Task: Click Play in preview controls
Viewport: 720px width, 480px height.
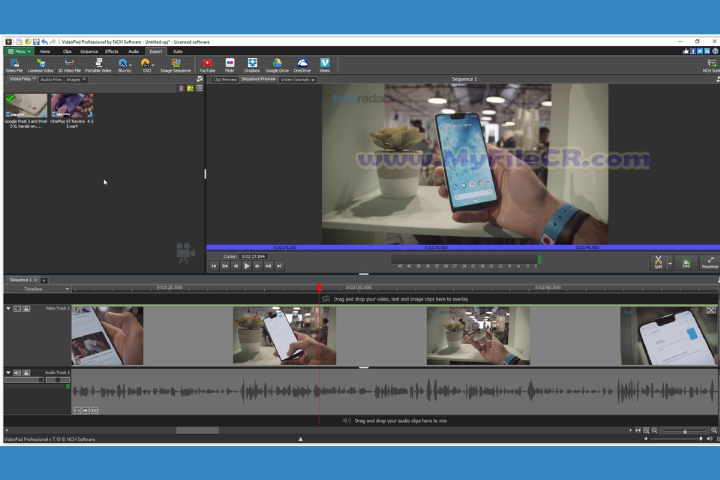Action: pos(247,266)
